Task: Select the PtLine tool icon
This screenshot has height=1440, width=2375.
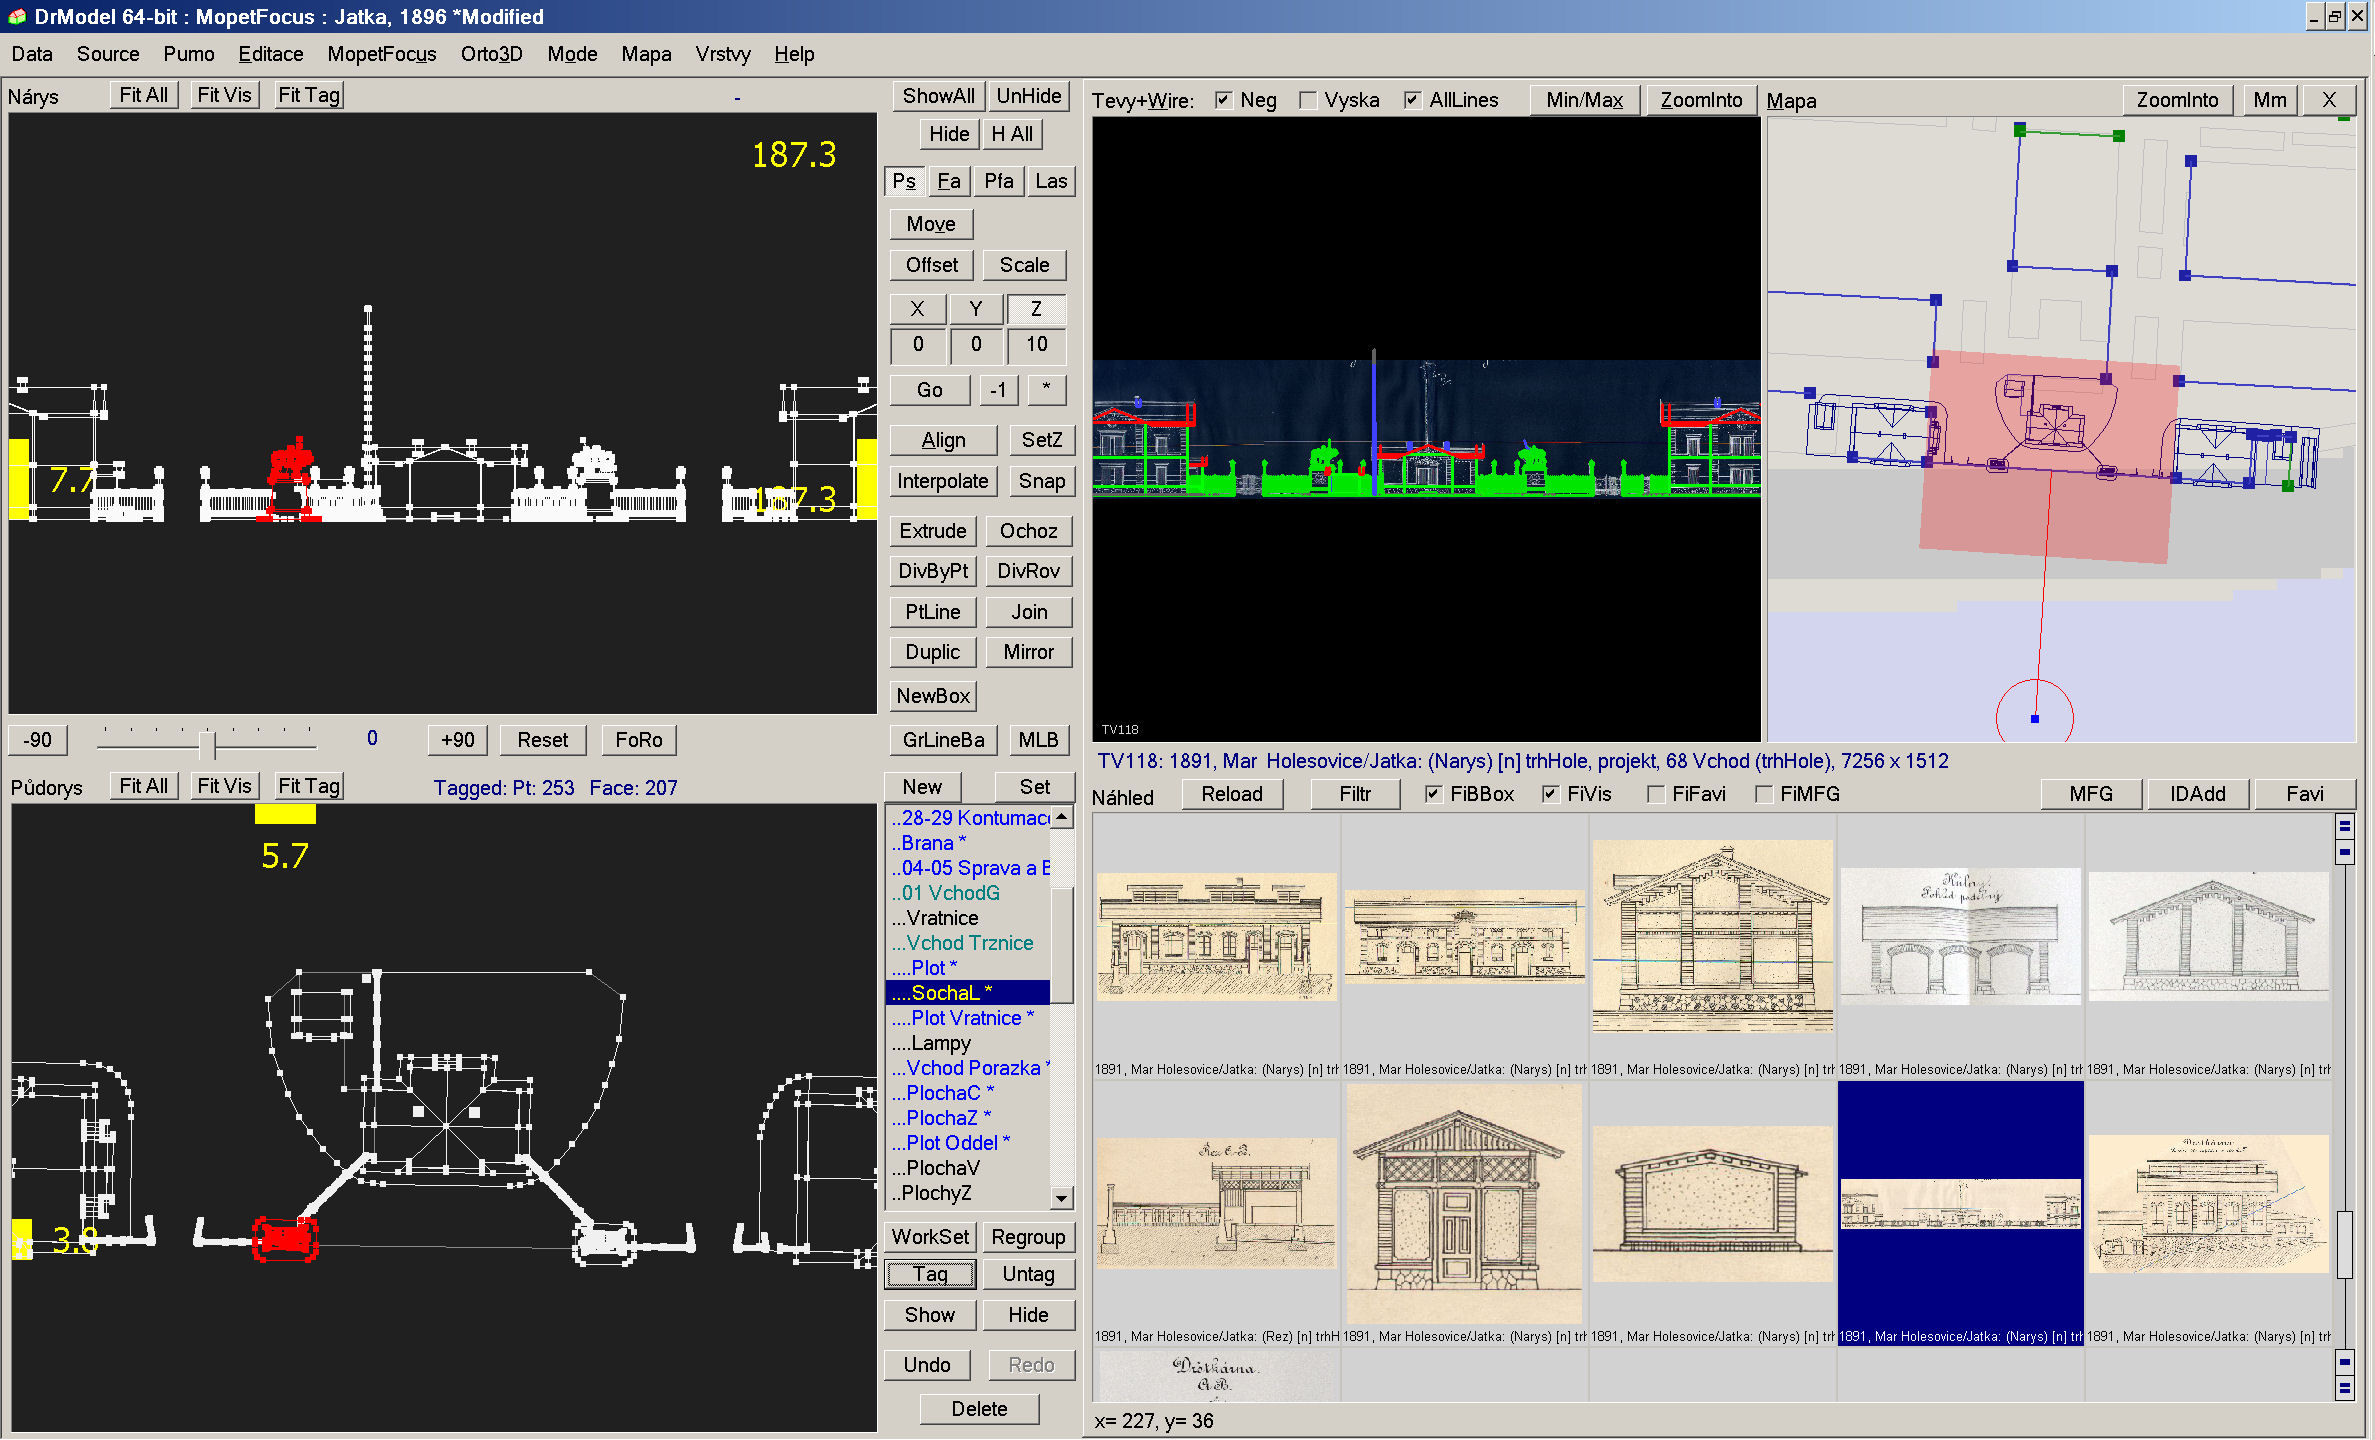Action: 933,612
